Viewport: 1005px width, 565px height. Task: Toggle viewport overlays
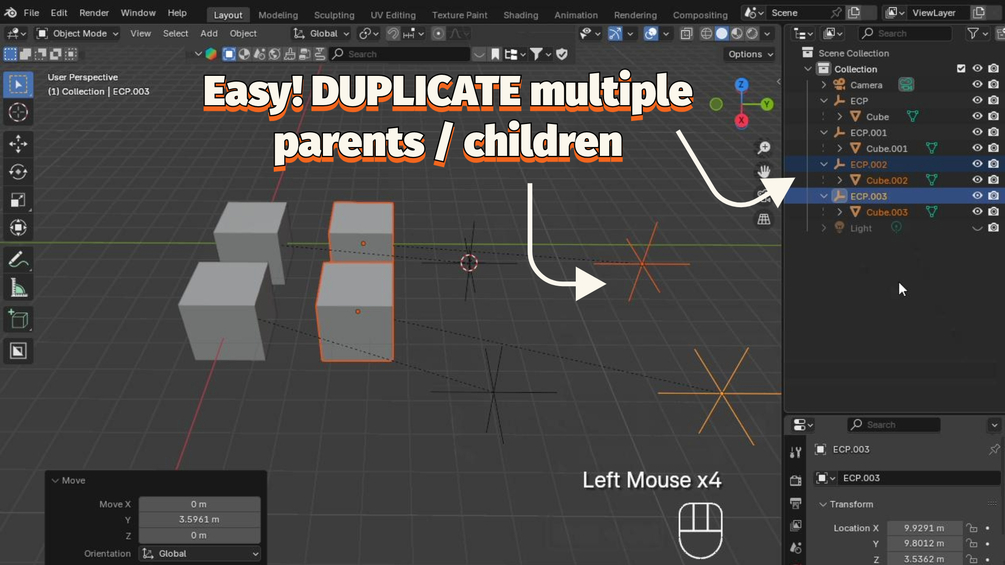[x=651, y=33]
